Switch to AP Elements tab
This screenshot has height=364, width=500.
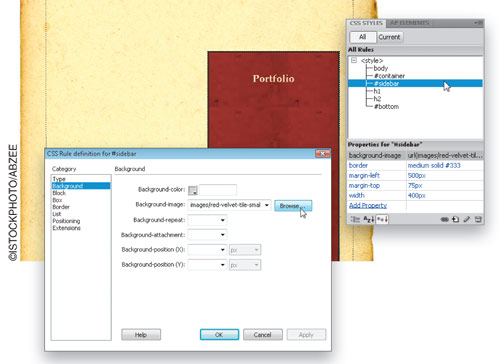click(410, 23)
